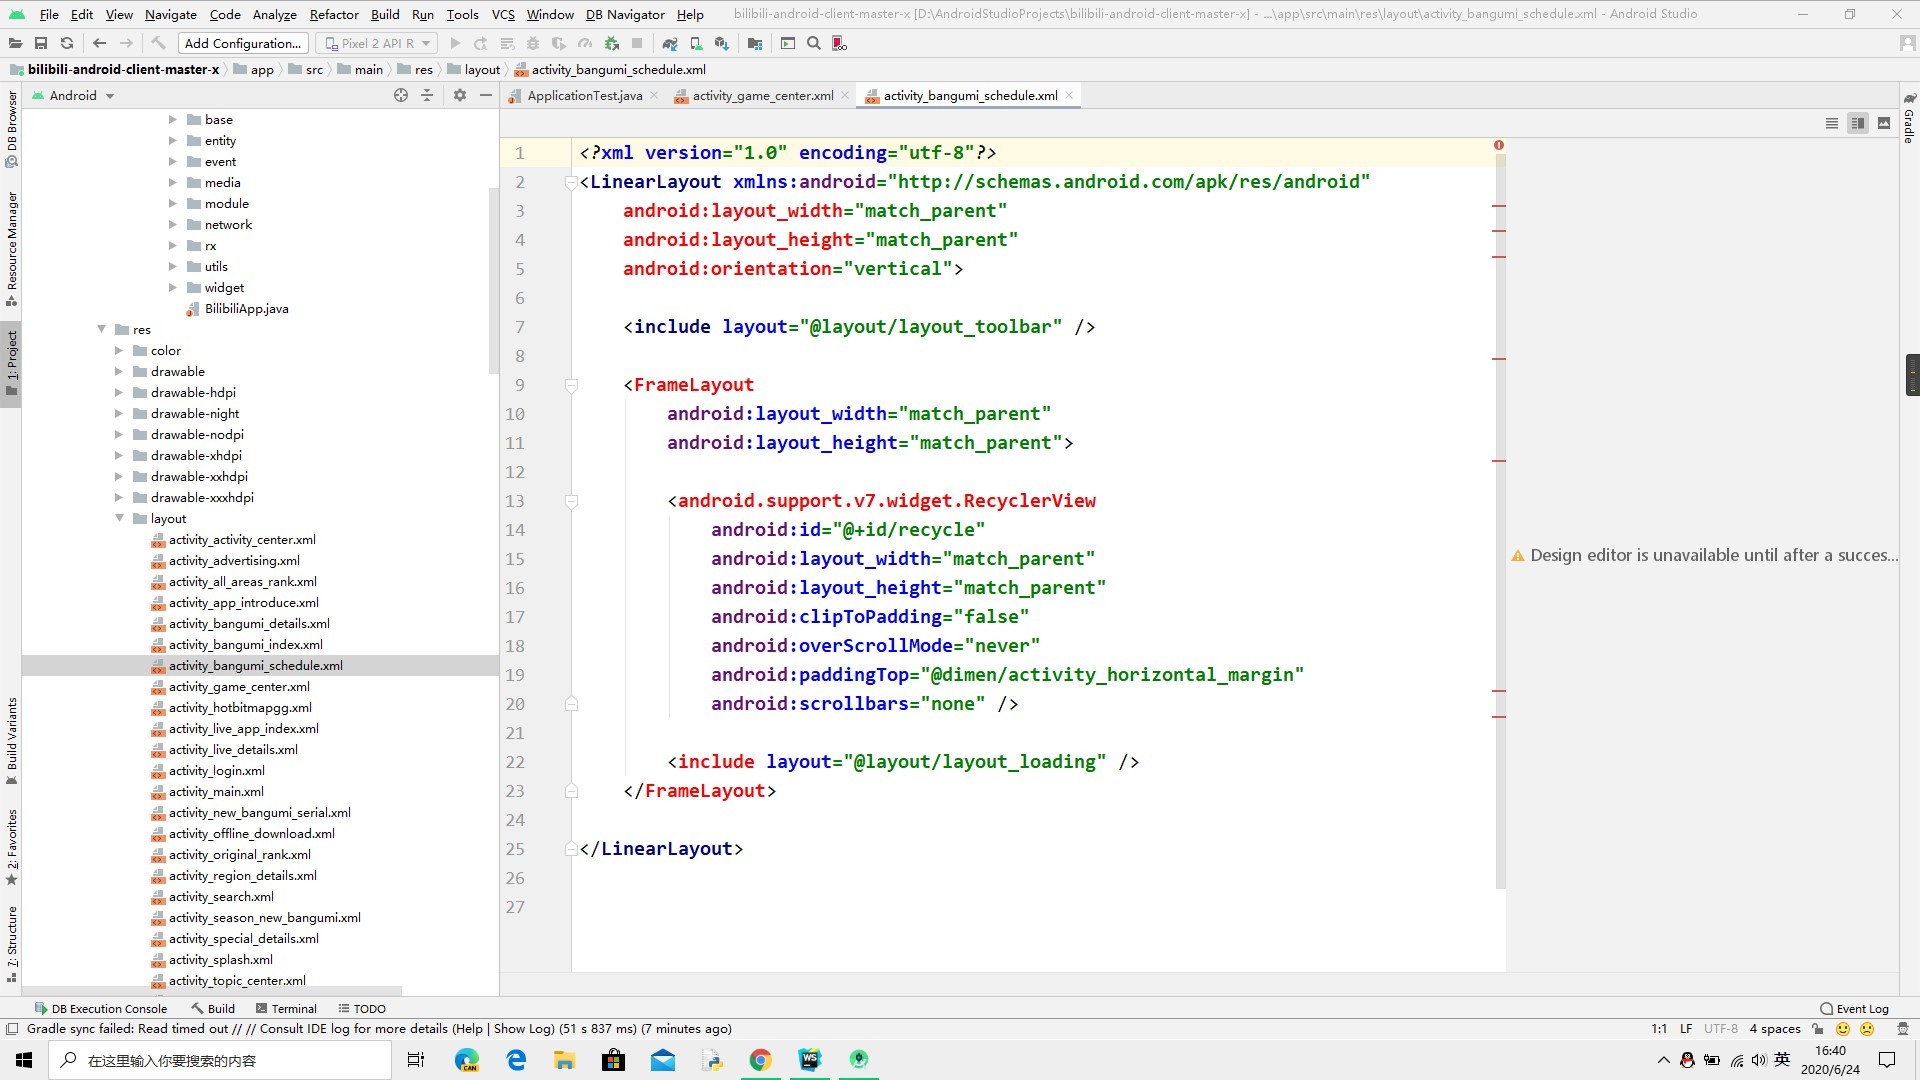Hide the Project panel with the minus icon
Screen dimensions: 1920x1080
(486, 95)
